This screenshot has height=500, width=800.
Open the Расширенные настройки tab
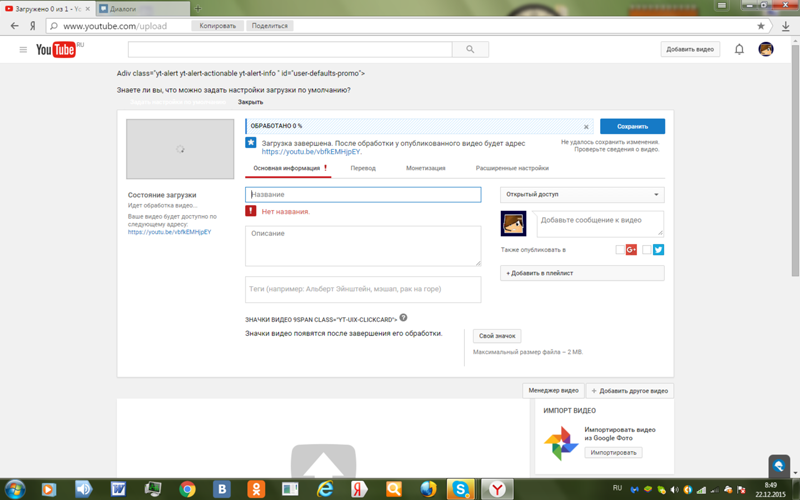click(x=512, y=168)
